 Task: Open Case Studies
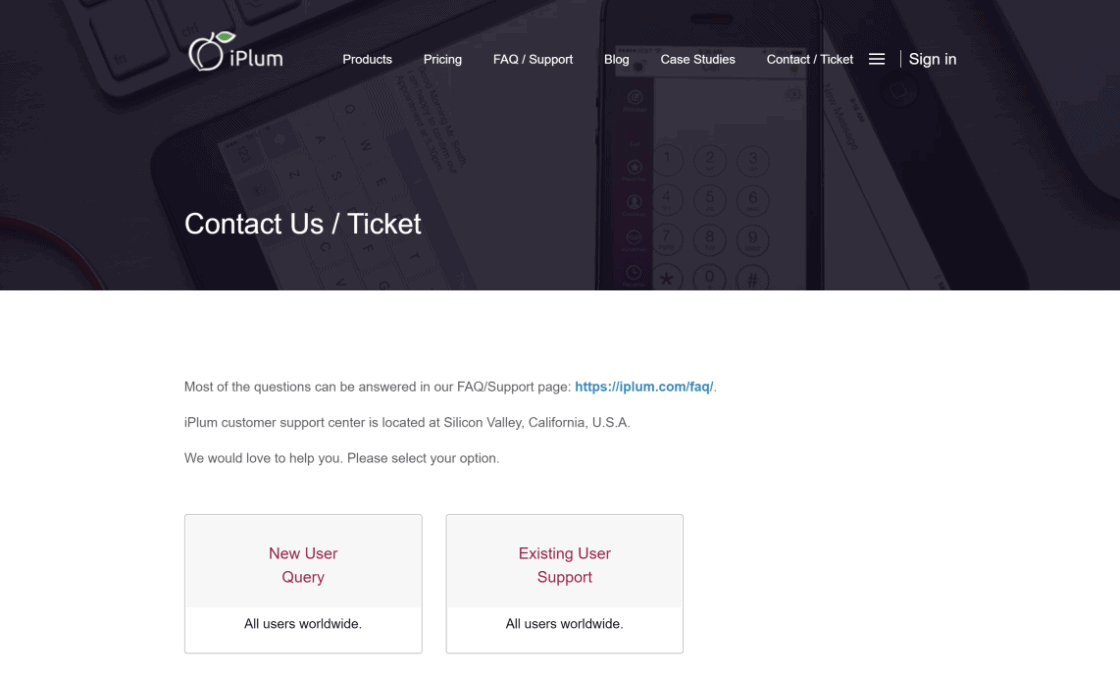click(x=697, y=60)
